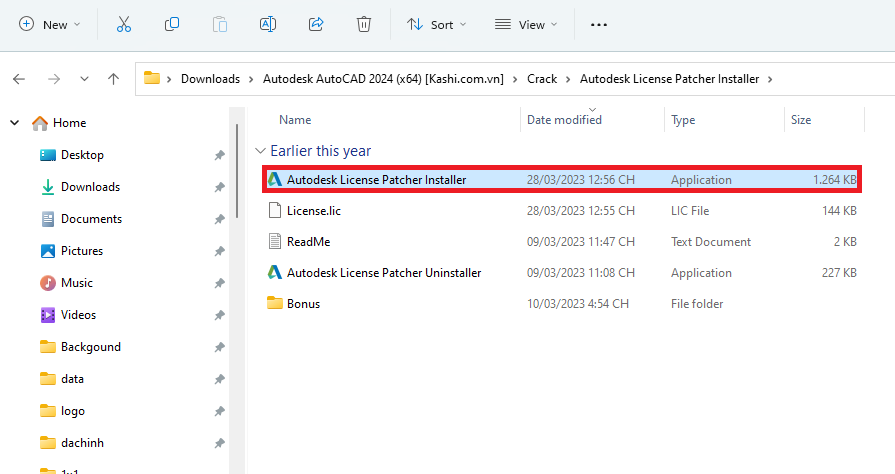Viewport: 895px width, 474px height.
Task: Open the New dropdown button
Action: tap(50, 25)
